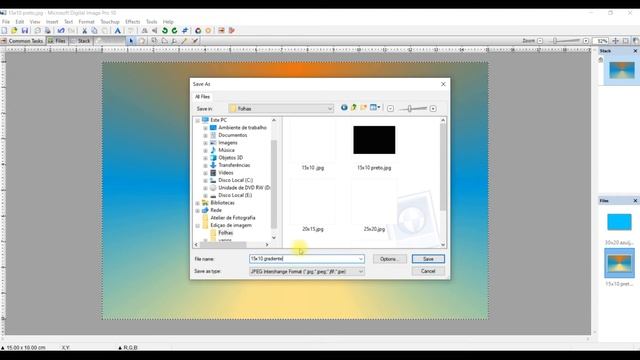The image size is (640, 360).
Task: Click green rotate counterclockwise icon
Action: [165, 31]
